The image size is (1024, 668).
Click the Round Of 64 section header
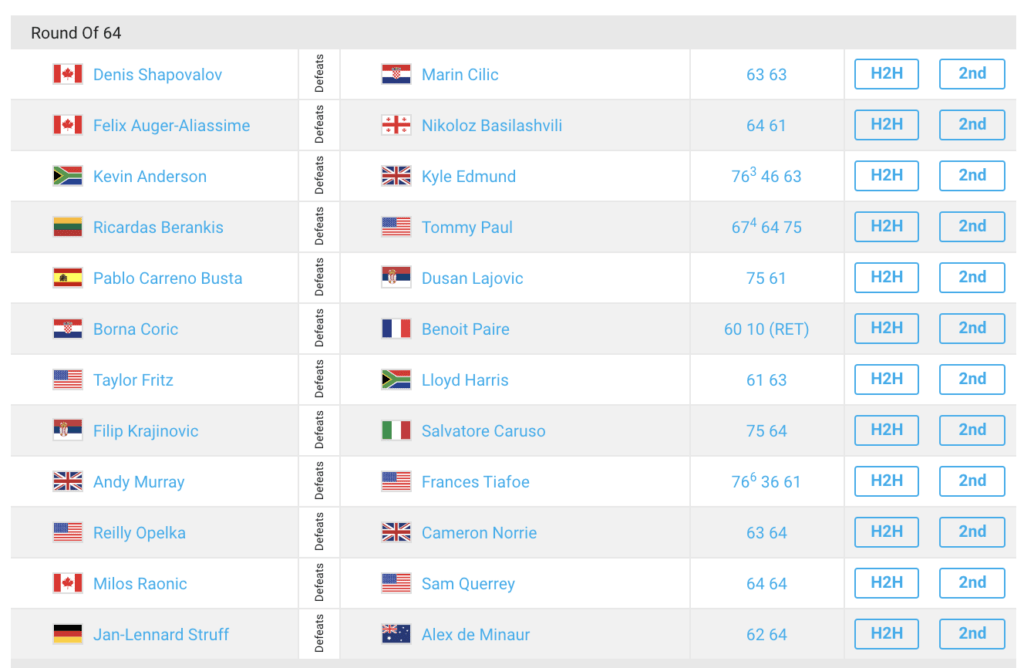[513, 33]
